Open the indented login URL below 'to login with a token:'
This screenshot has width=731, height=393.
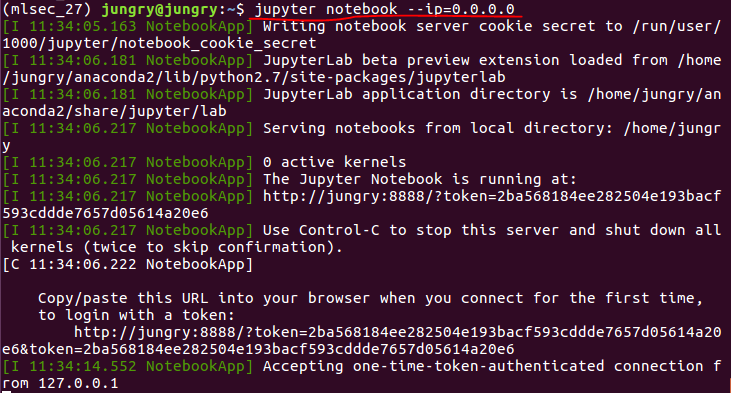click(x=398, y=332)
